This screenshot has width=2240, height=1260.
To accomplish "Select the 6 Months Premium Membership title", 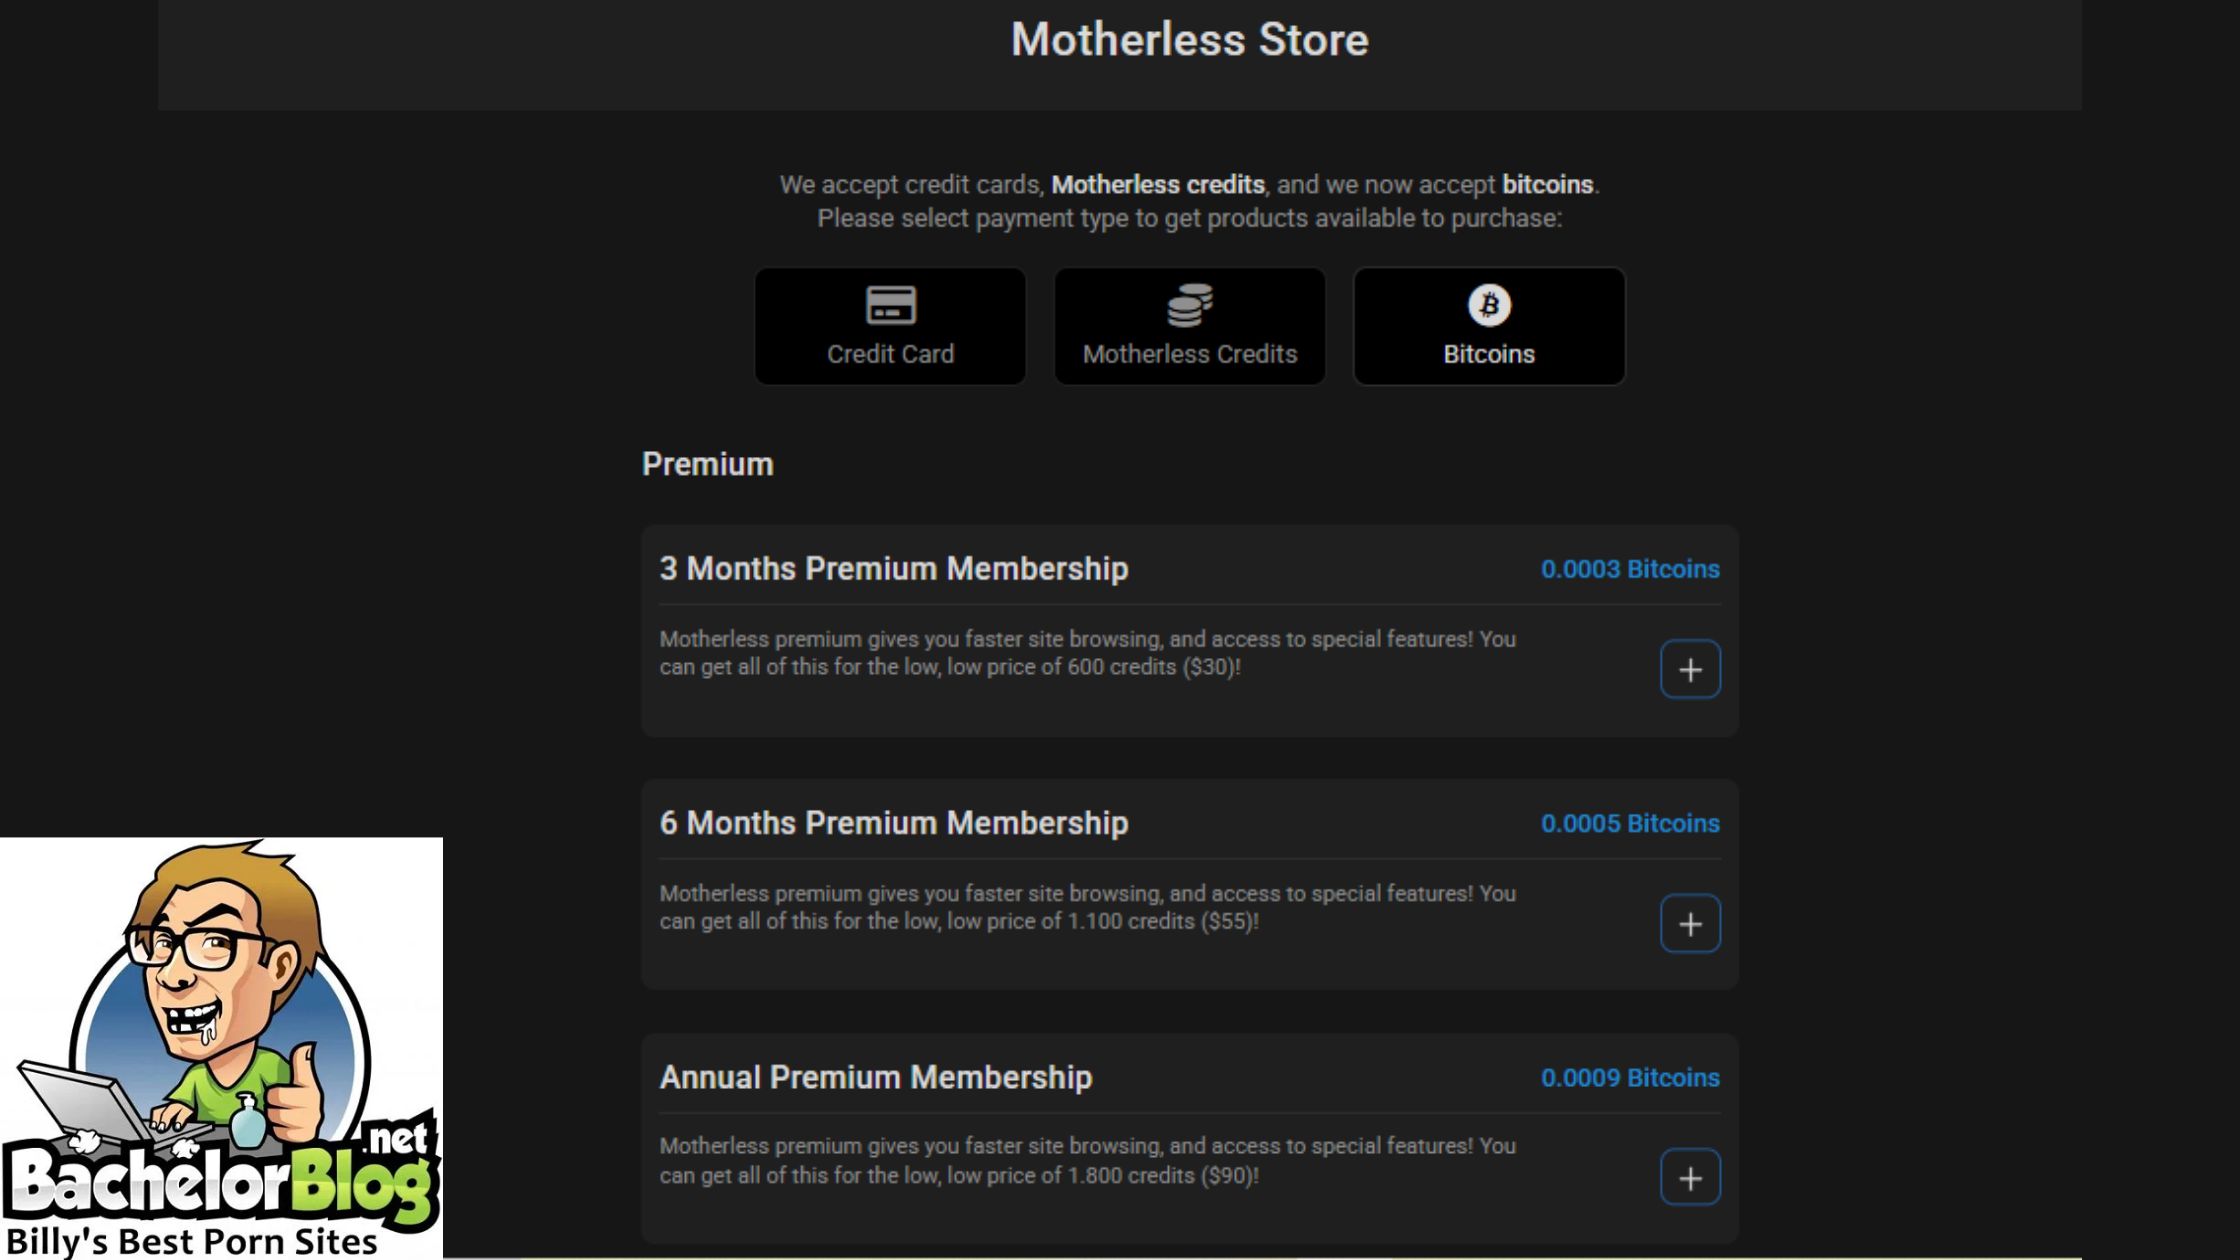I will (x=893, y=823).
